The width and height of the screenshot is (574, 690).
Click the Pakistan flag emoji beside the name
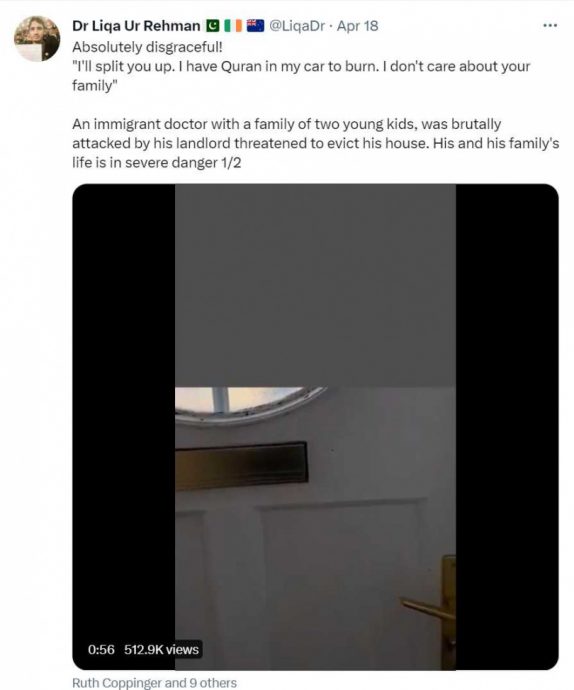point(213,26)
